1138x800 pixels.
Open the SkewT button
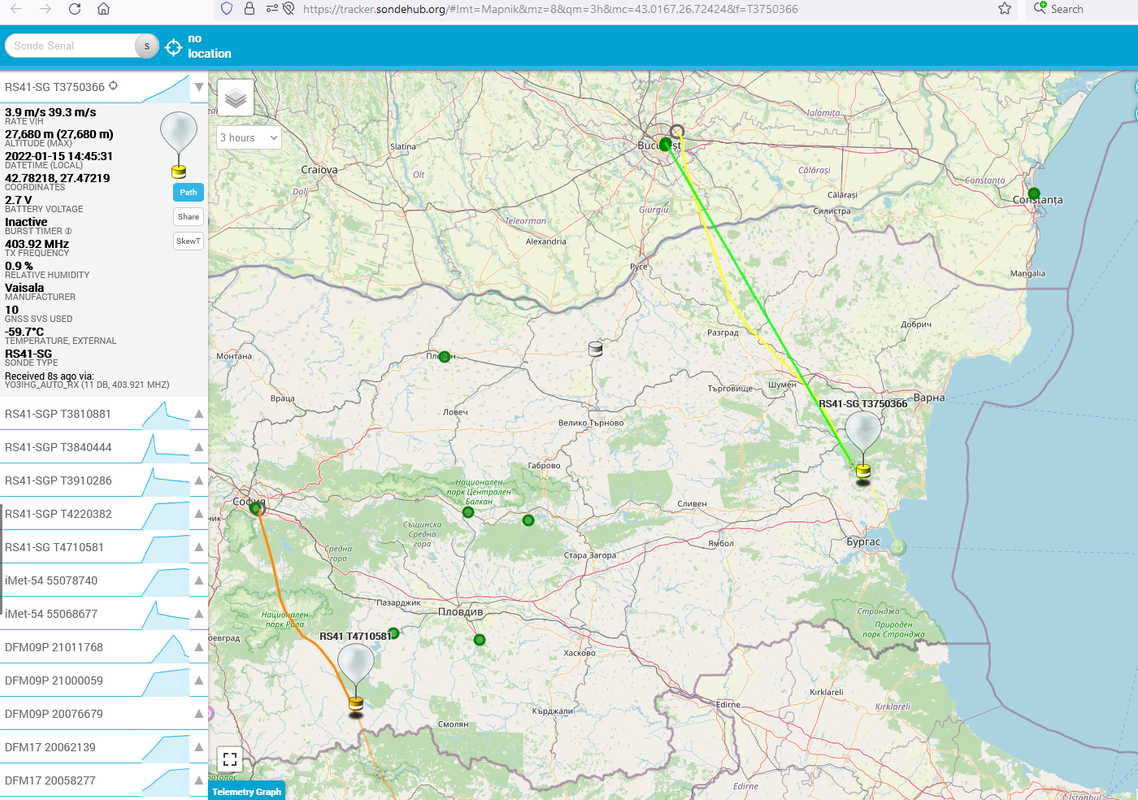click(188, 241)
